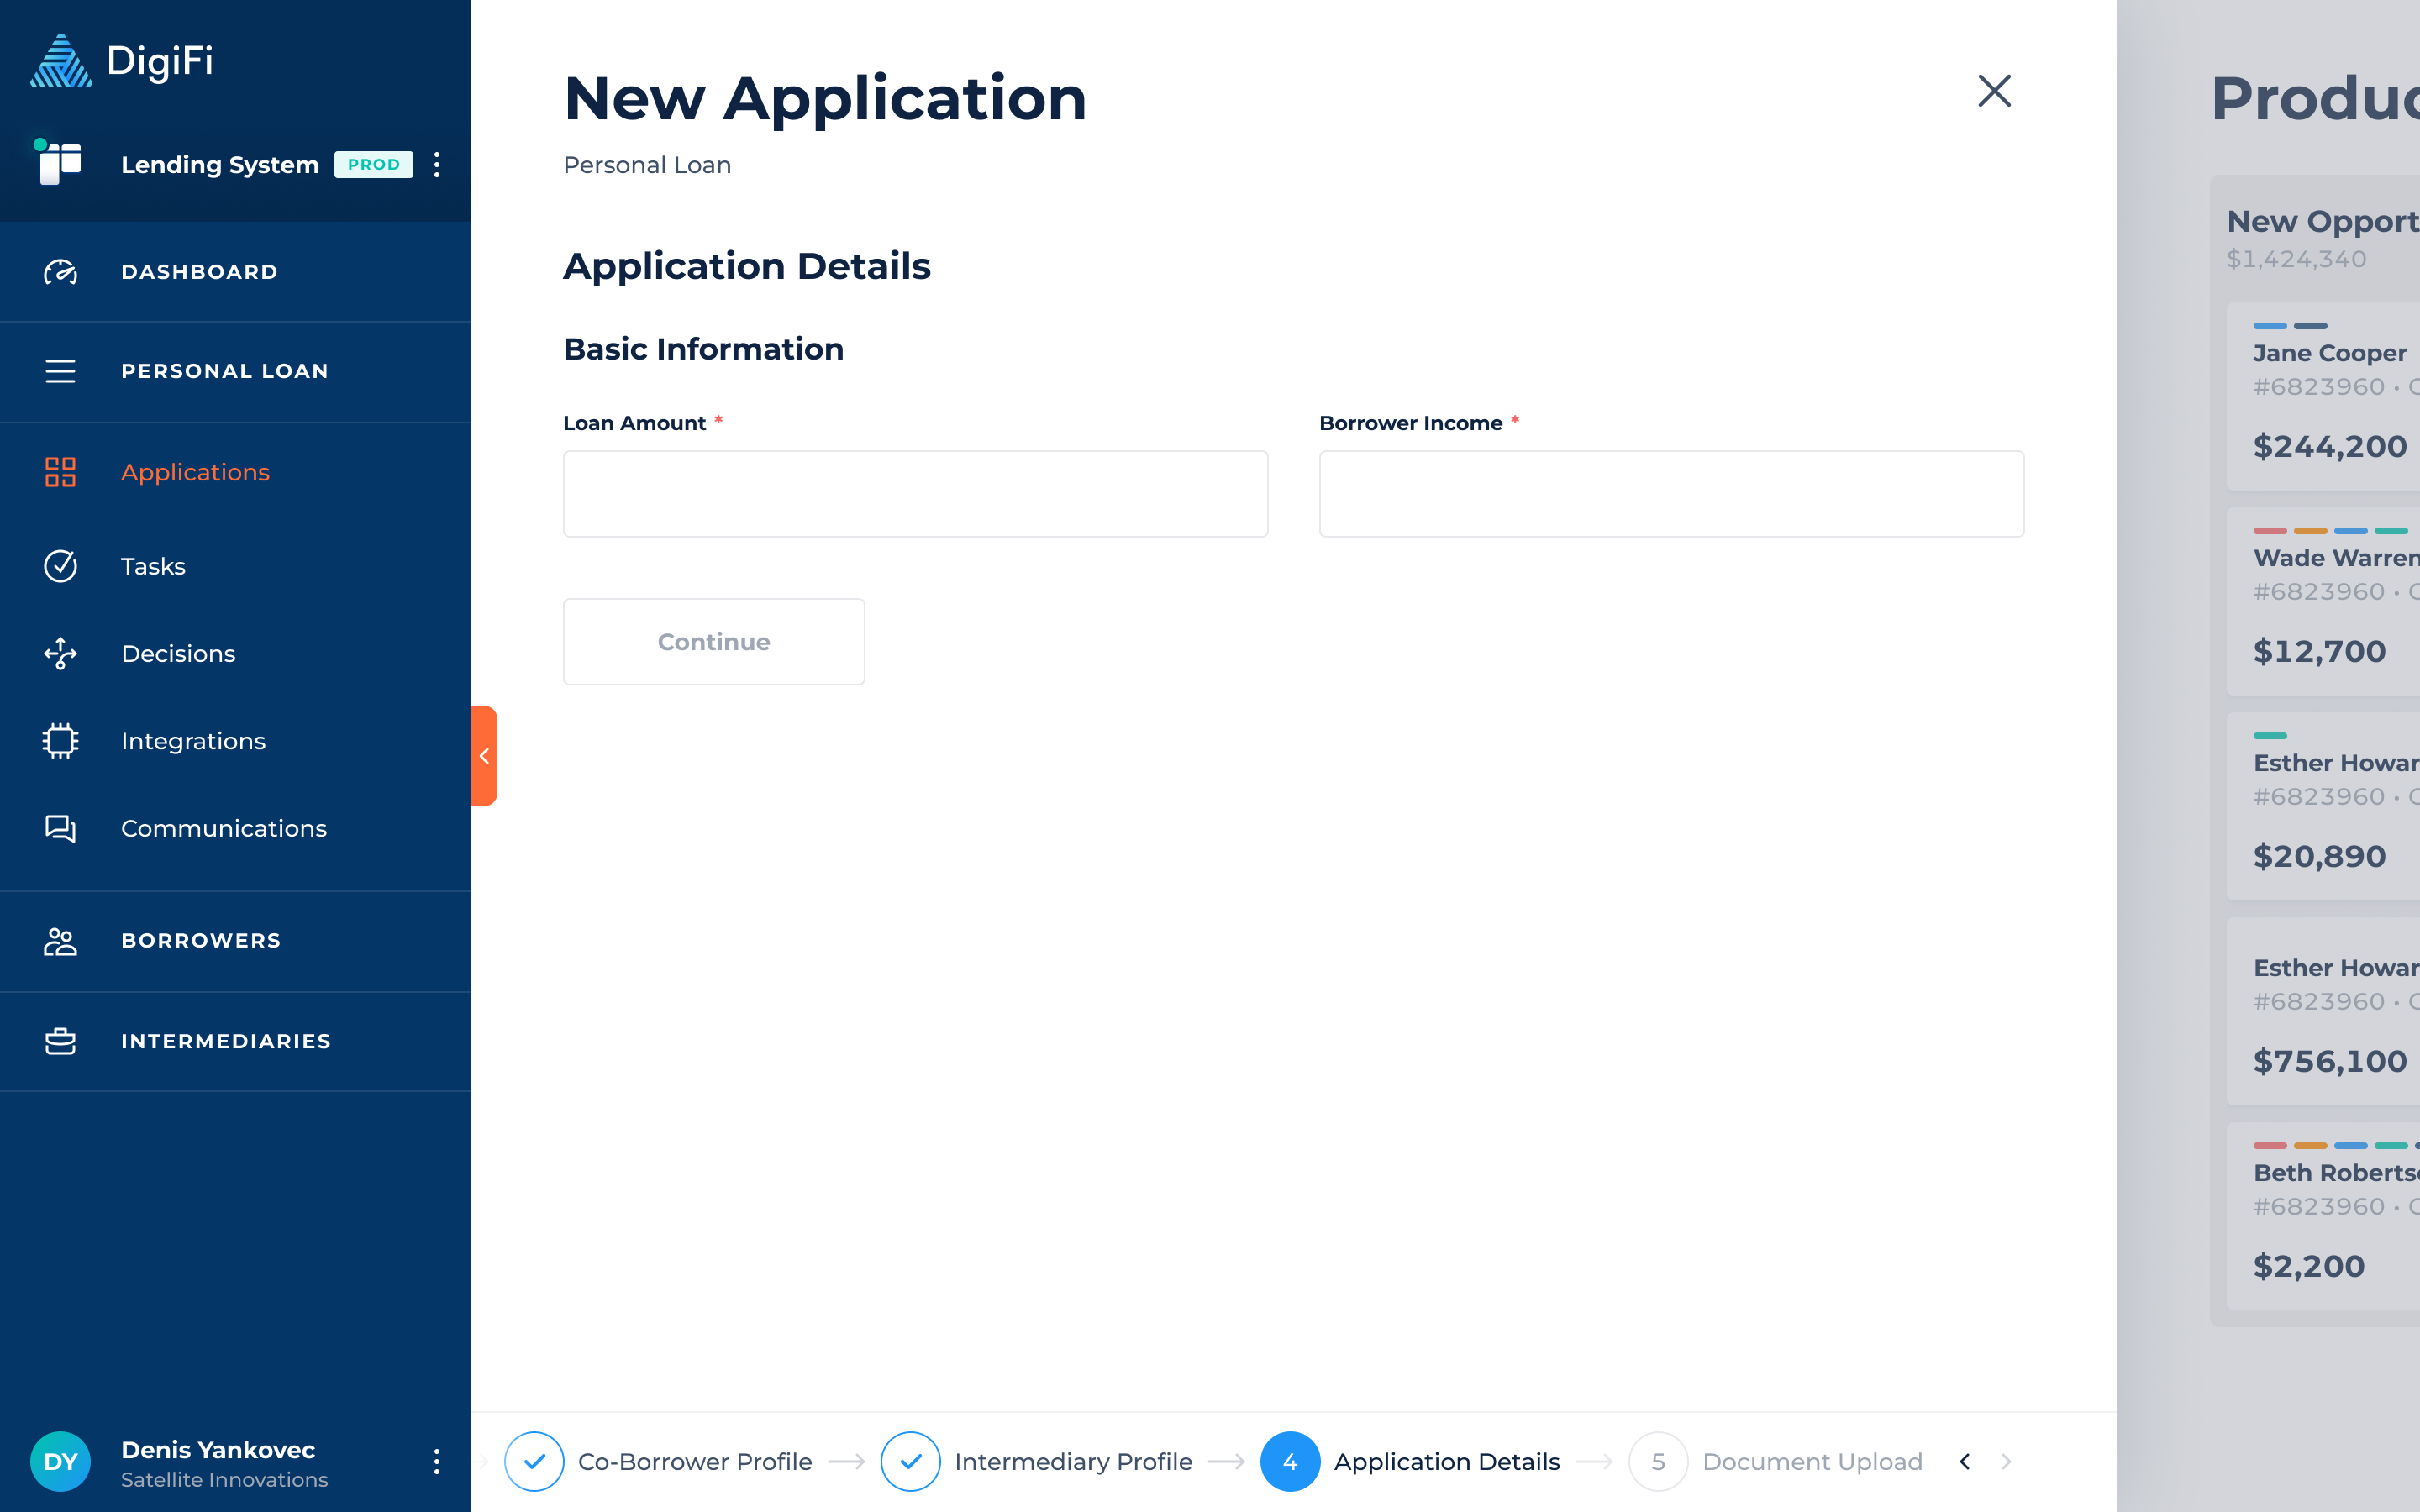
Task: Open Tasks checkmark icon
Action: tap(60, 566)
